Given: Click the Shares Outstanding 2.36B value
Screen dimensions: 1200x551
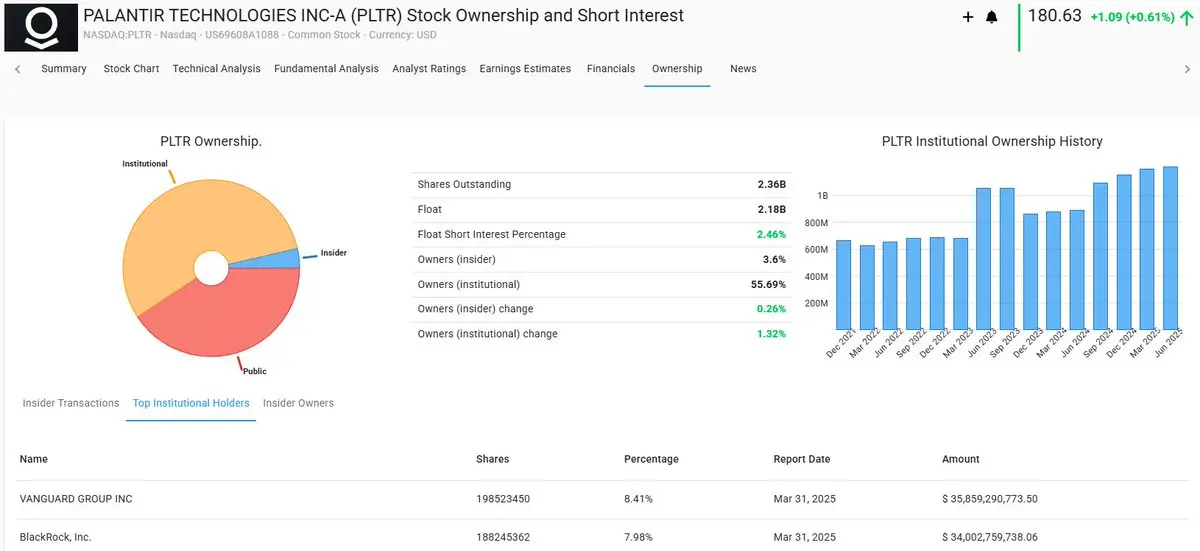Looking at the screenshot, I should point(771,185).
